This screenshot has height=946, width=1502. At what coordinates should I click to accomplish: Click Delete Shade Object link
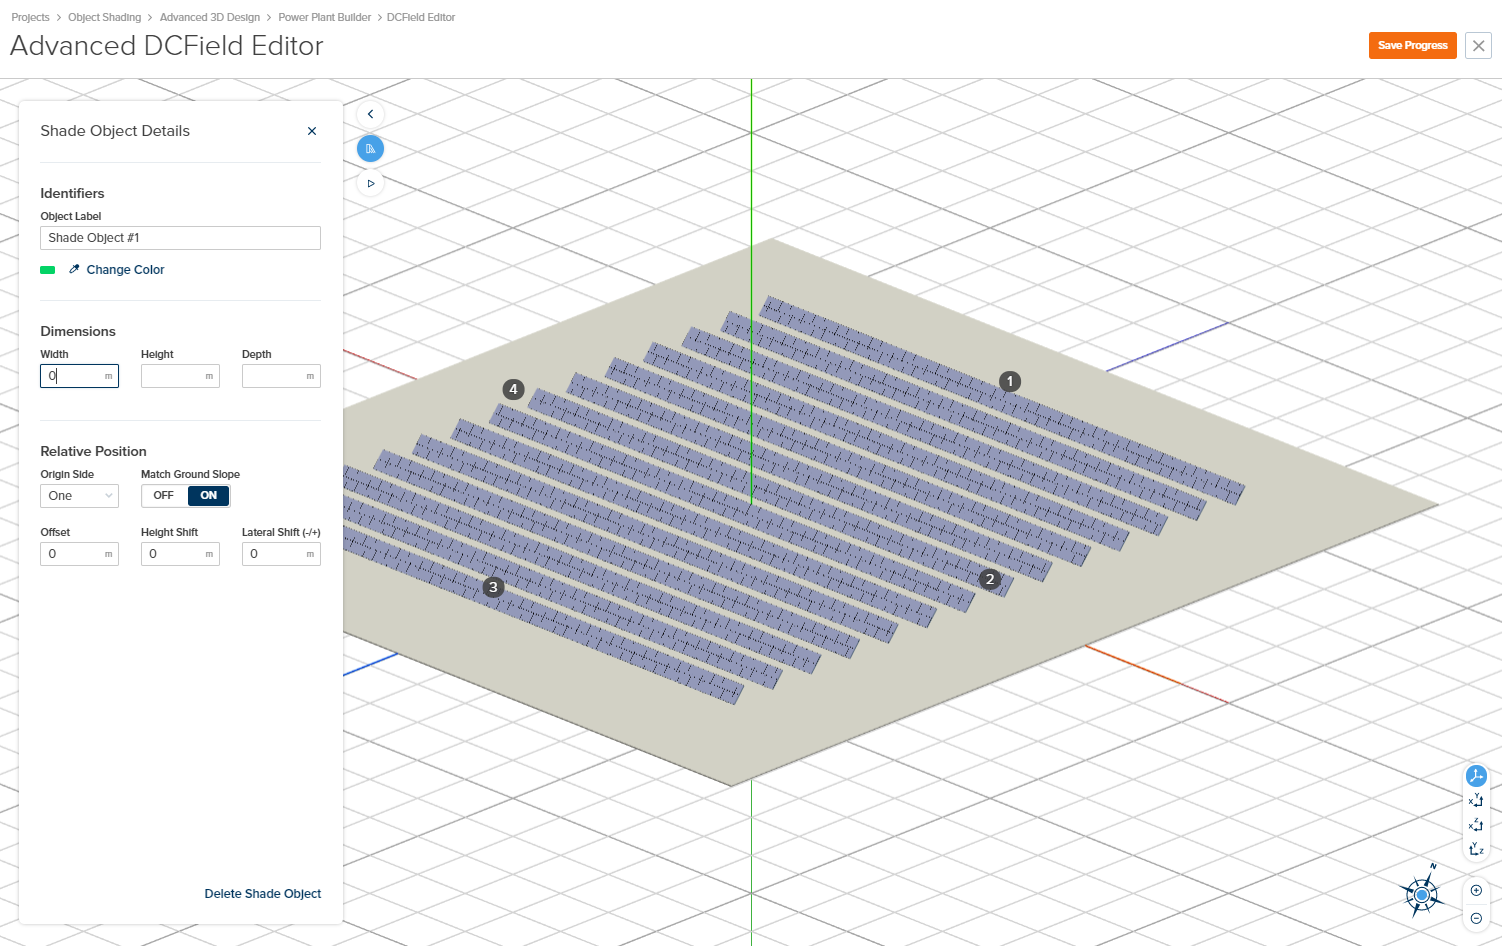(x=263, y=894)
